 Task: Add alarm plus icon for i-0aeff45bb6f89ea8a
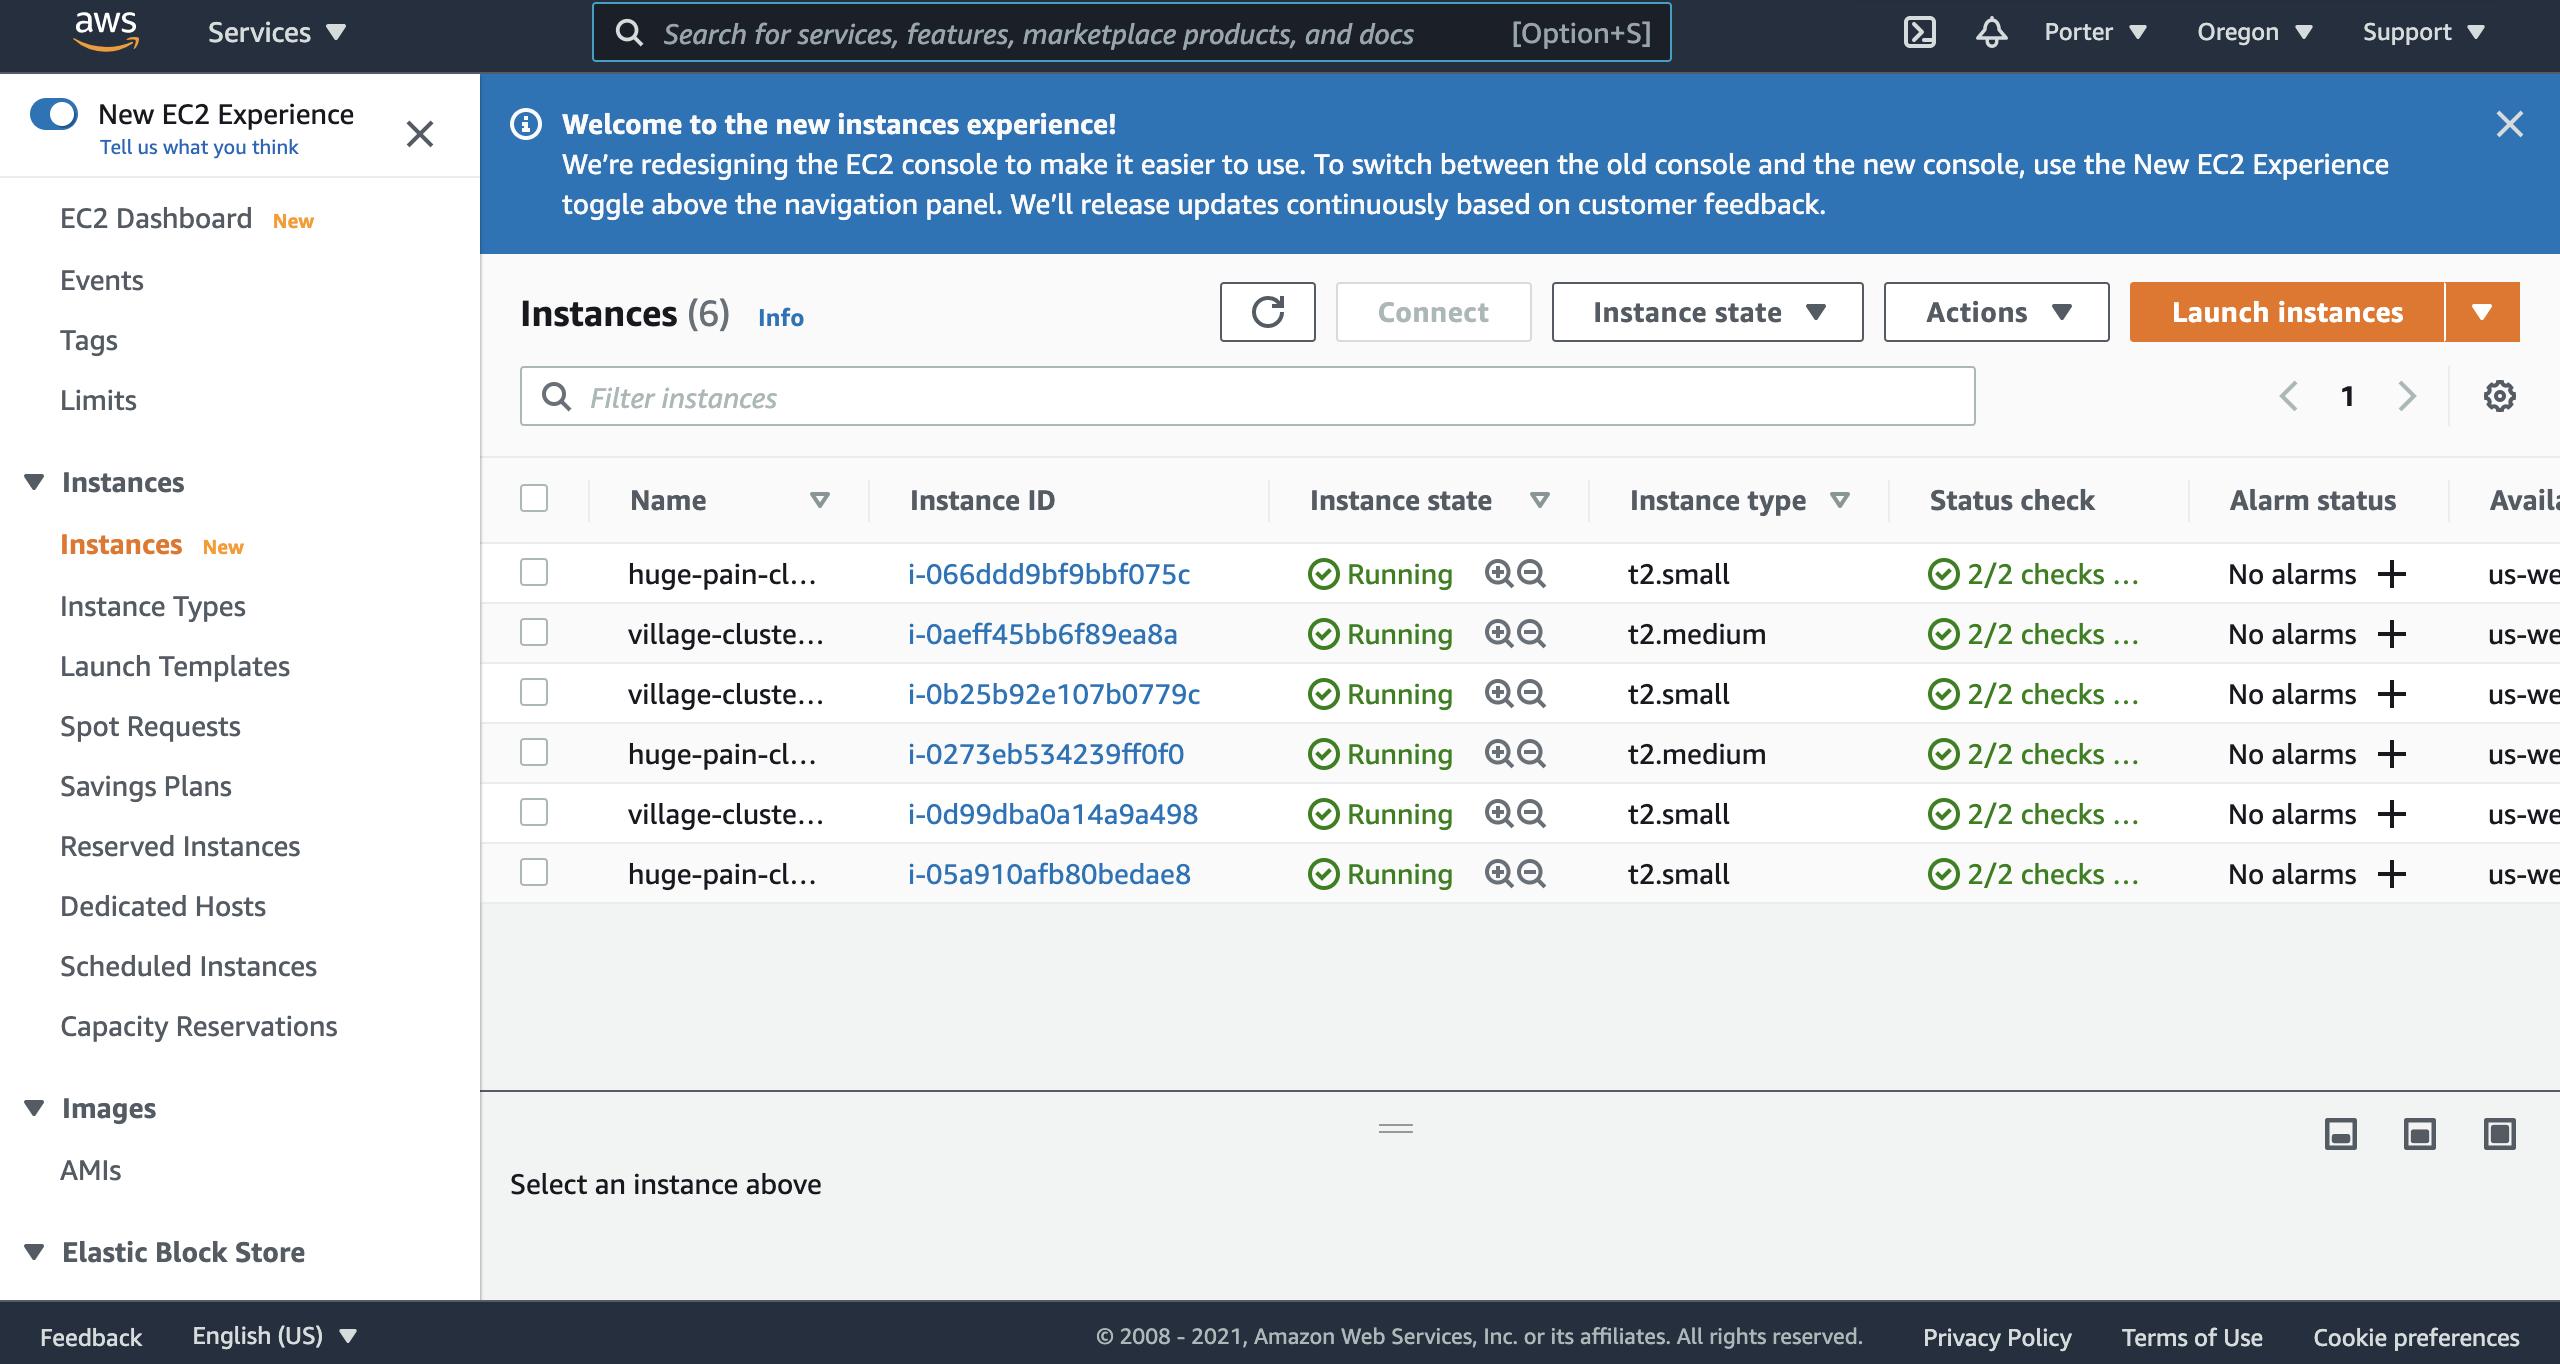(2392, 634)
